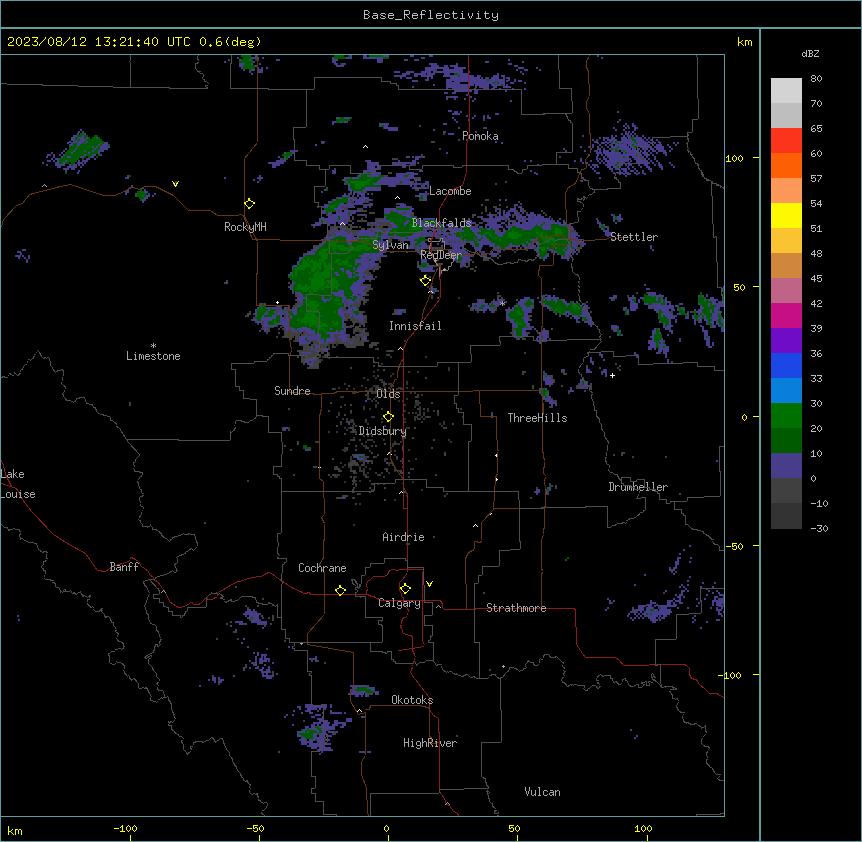Pick the light blue swatch between 33 and 30

pos(786,391)
